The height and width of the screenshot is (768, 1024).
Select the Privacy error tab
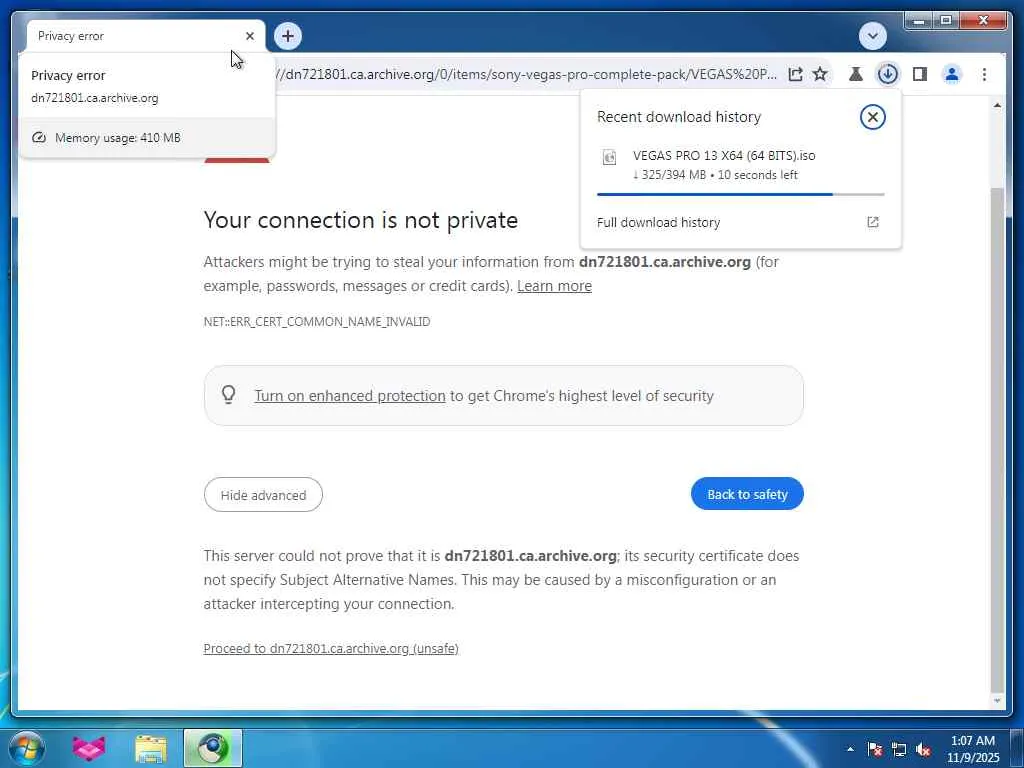(x=137, y=36)
